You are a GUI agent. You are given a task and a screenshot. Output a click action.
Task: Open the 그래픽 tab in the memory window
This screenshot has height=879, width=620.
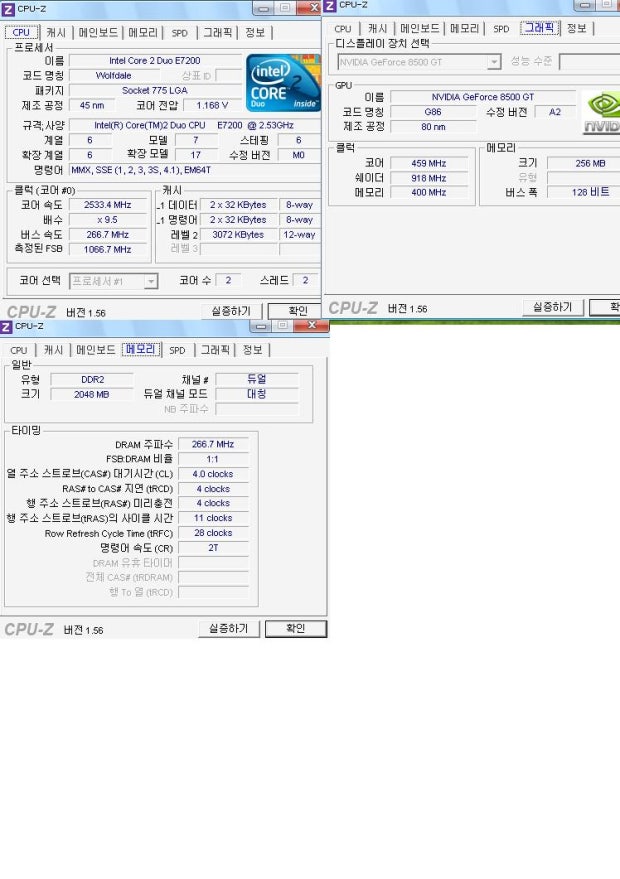[216, 351]
